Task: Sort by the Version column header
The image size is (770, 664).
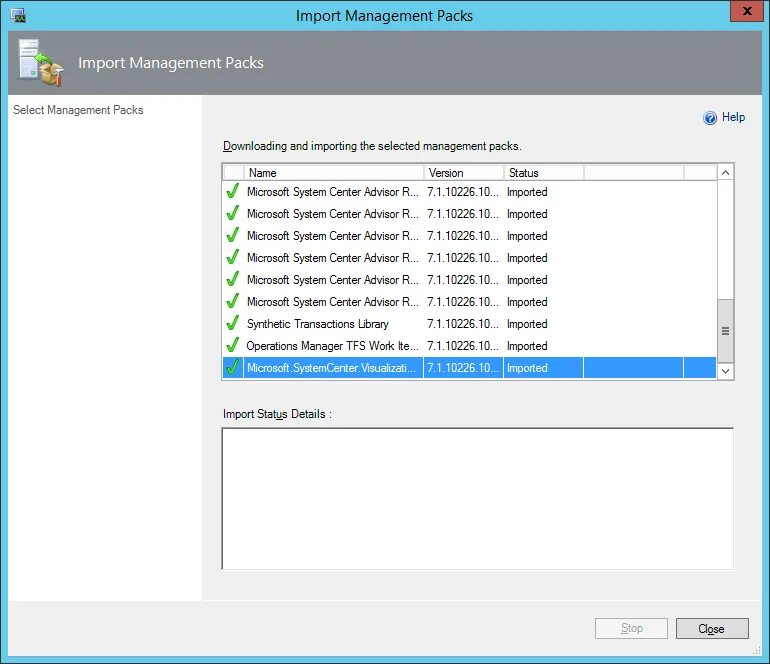Action: [464, 173]
